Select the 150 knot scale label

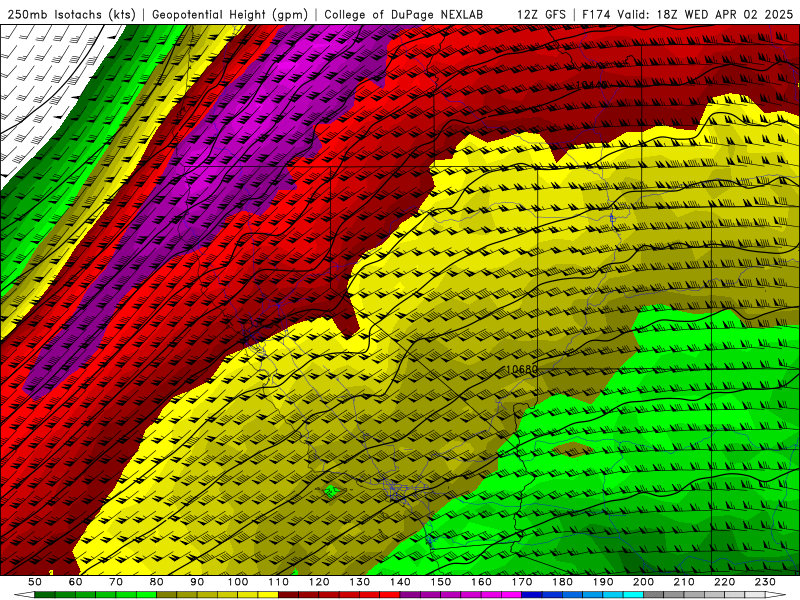pyautogui.click(x=441, y=582)
